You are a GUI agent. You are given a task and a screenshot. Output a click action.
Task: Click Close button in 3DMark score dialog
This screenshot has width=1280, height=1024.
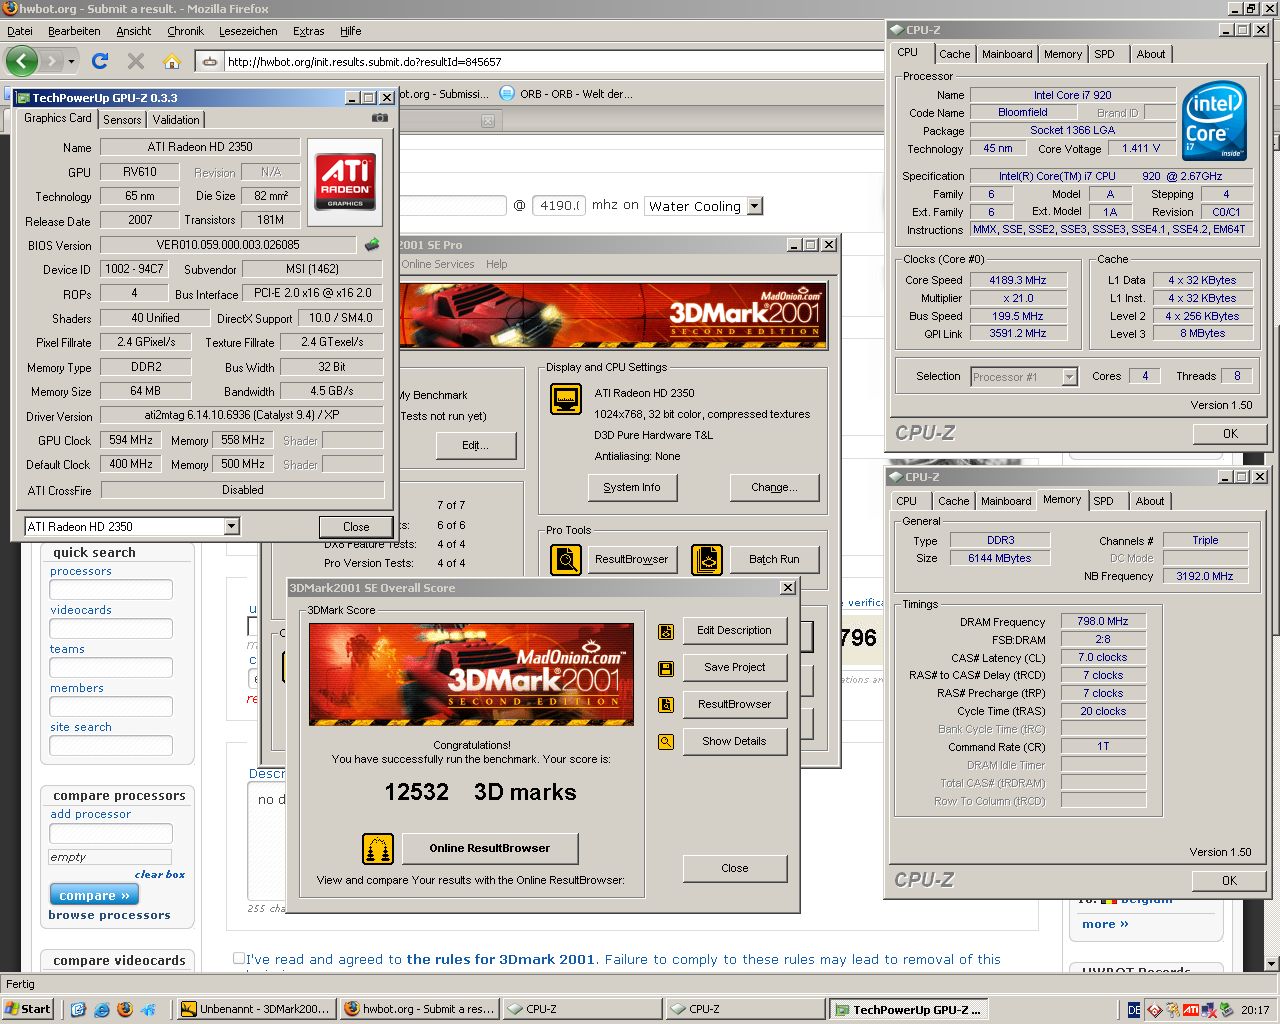734,868
